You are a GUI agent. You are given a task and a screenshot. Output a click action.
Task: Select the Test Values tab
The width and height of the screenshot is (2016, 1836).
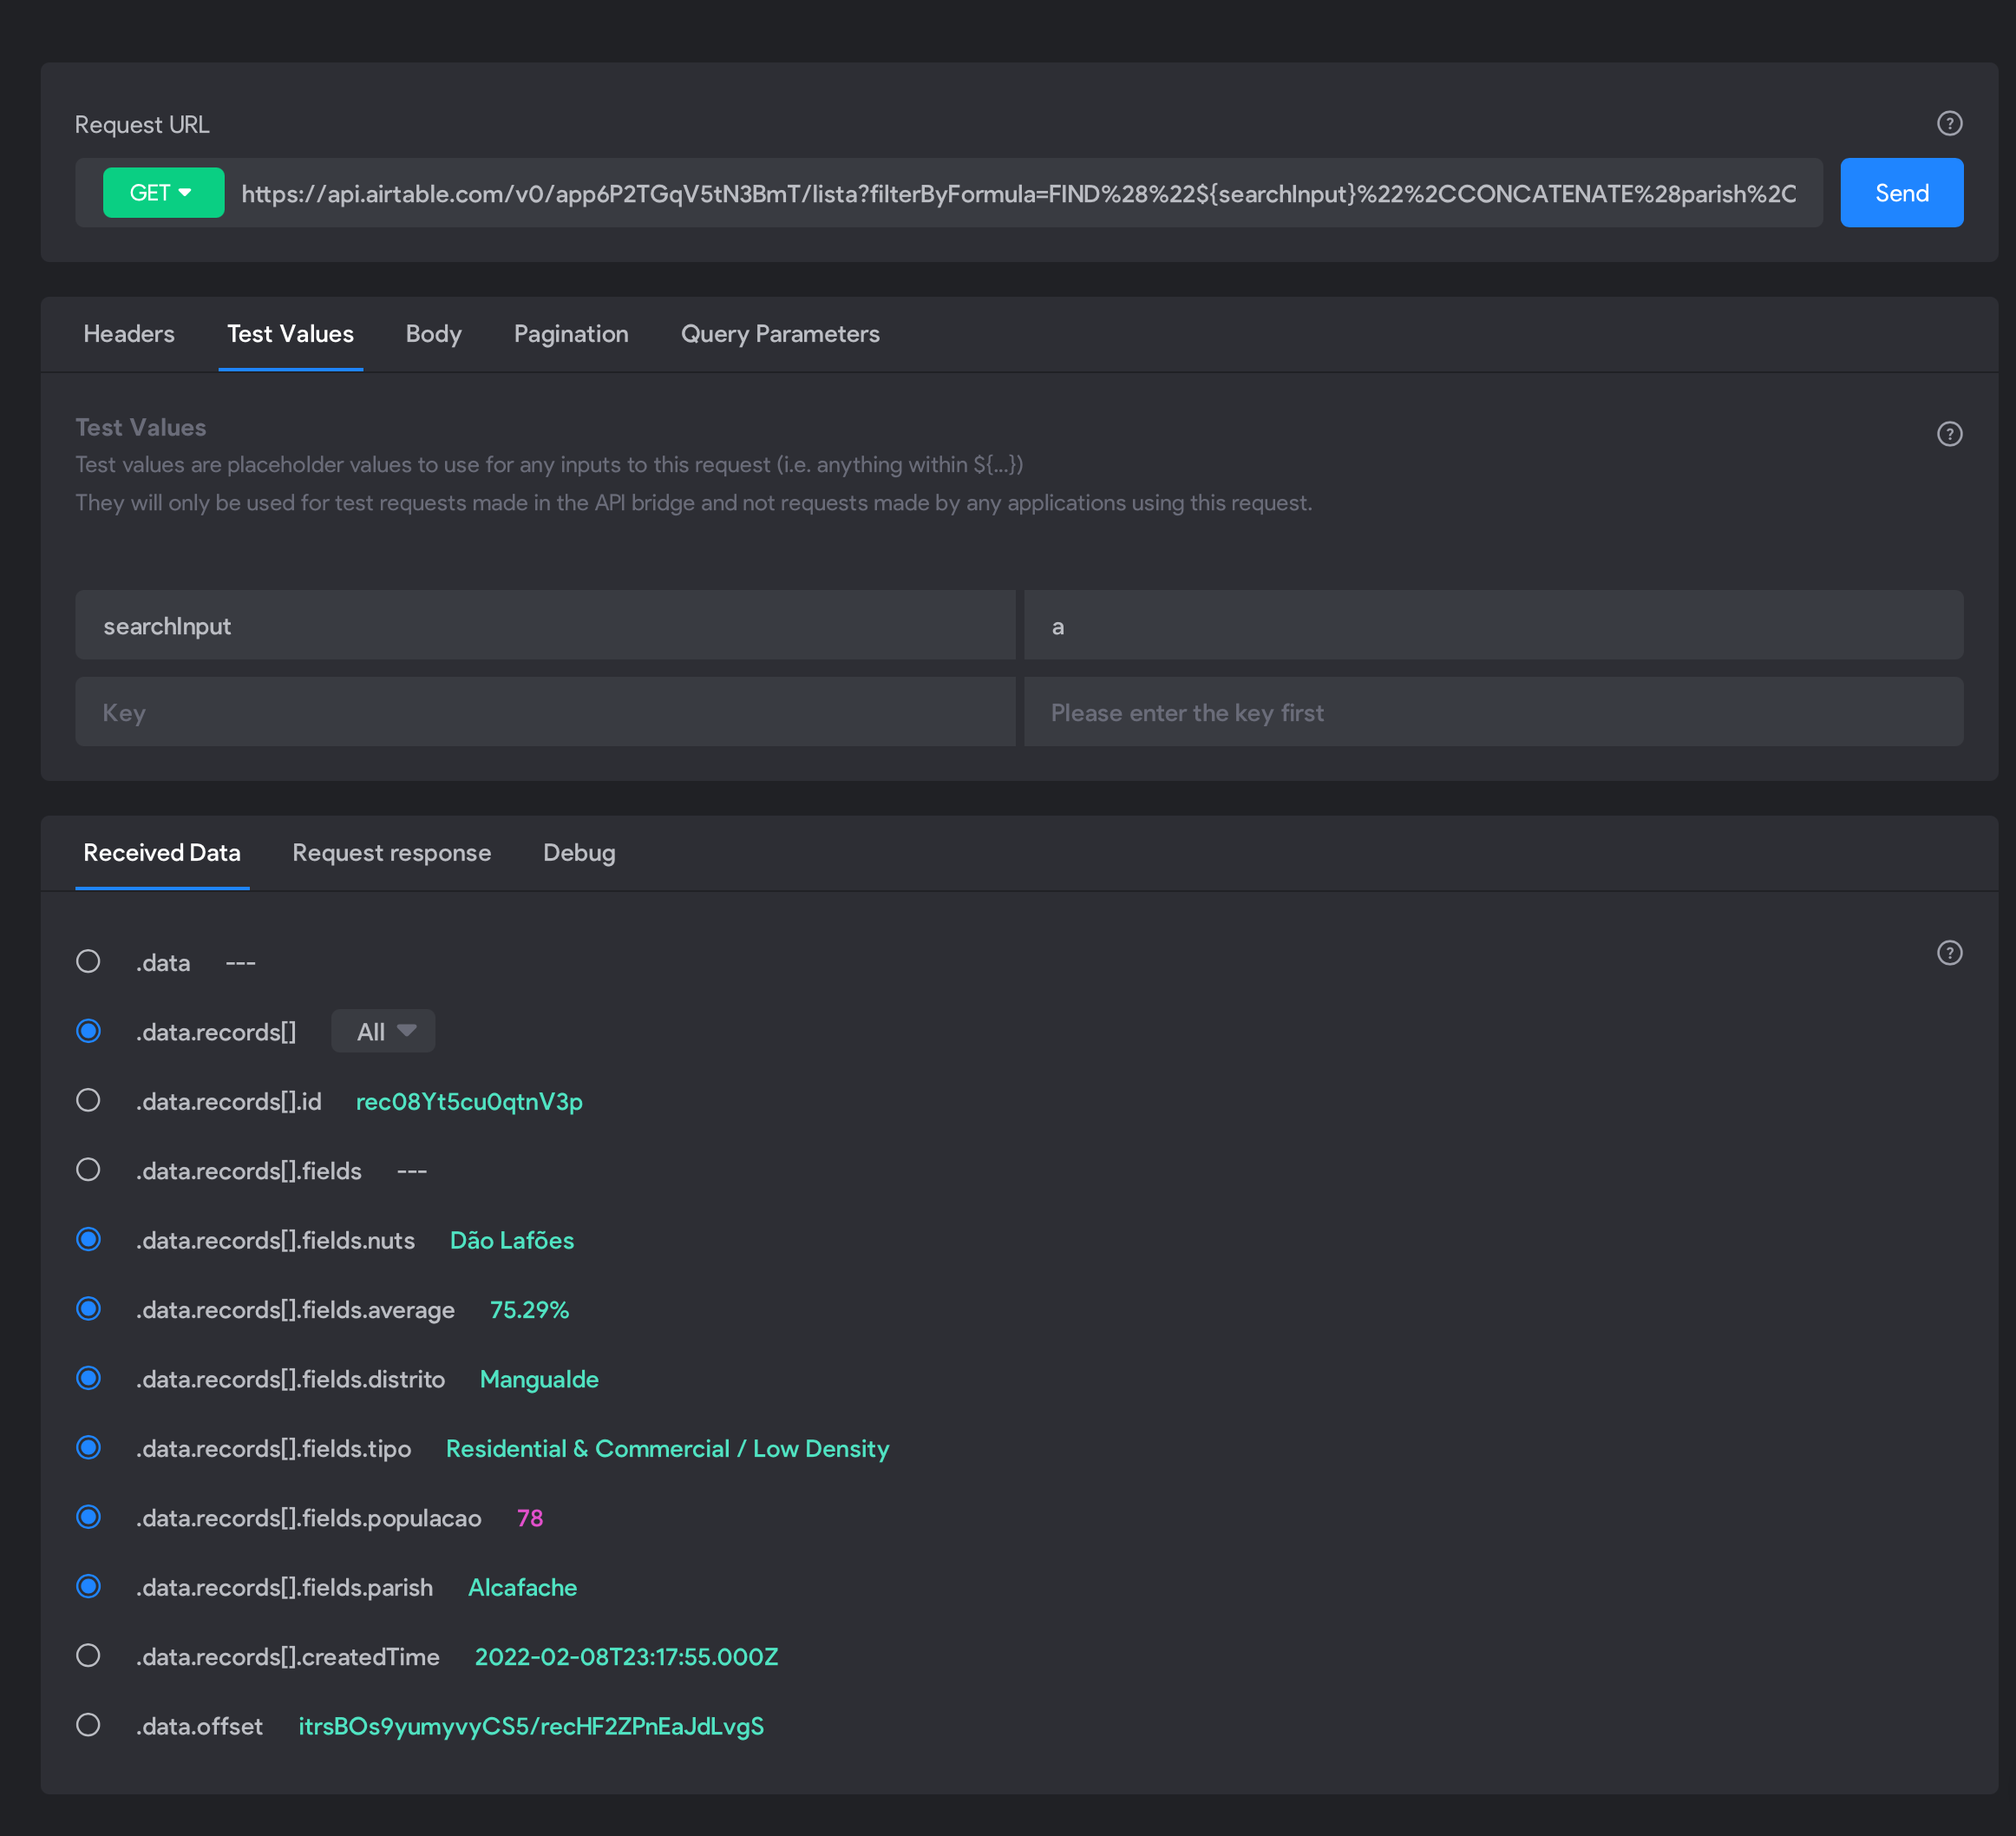290,334
